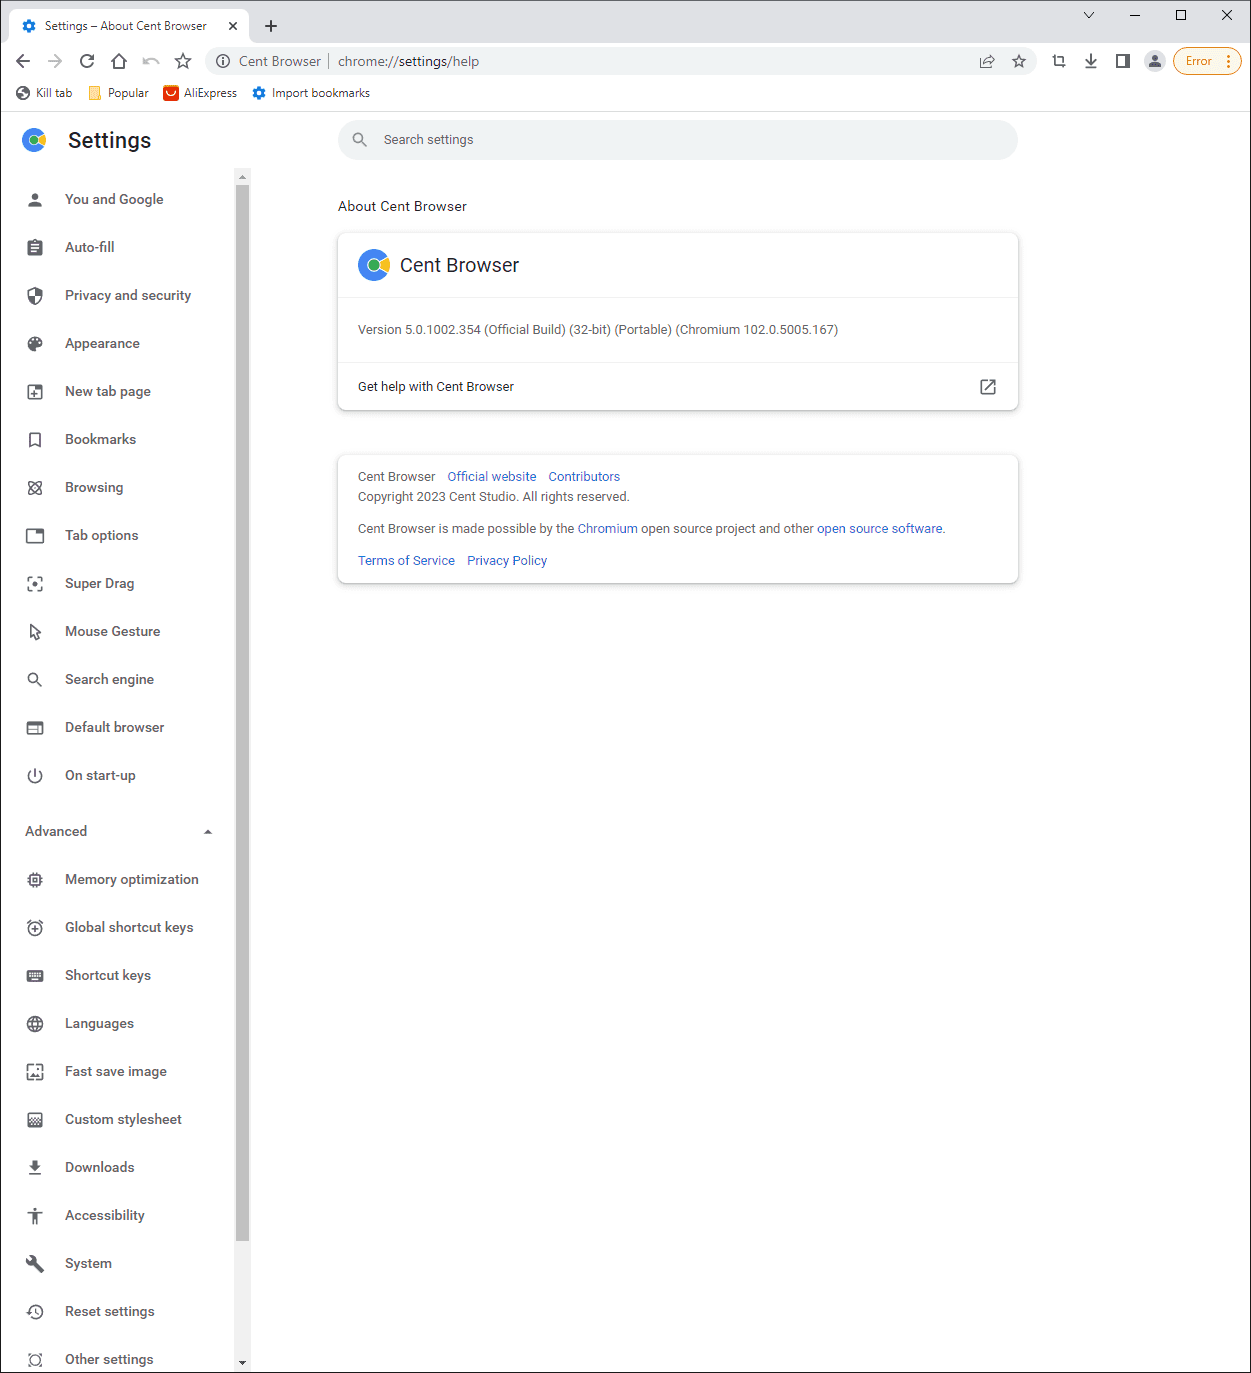This screenshot has height=1373, width=1251.
Task: Open the downloads toolbar icon
Action: pyautogui.click(x=1091, y=61)
